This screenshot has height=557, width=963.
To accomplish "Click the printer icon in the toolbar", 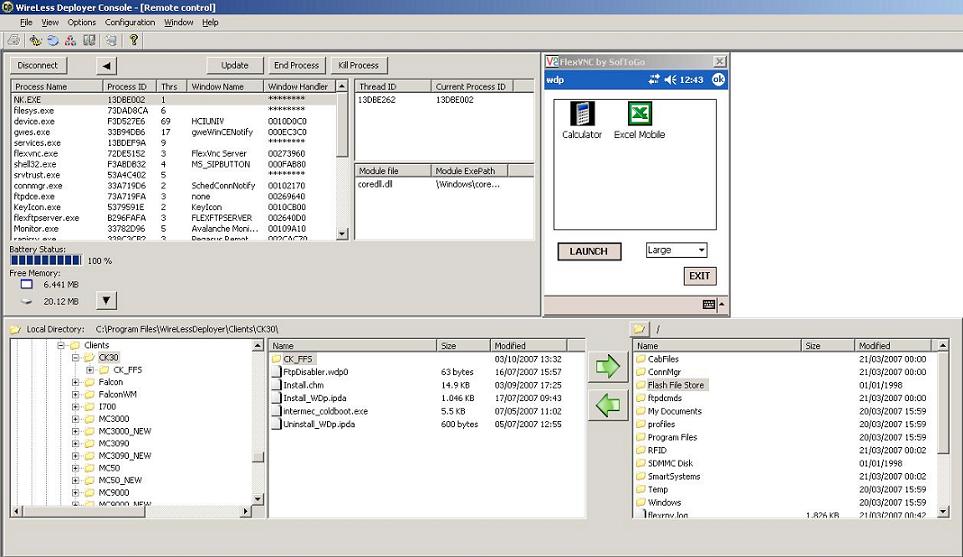I will (13, 40).
